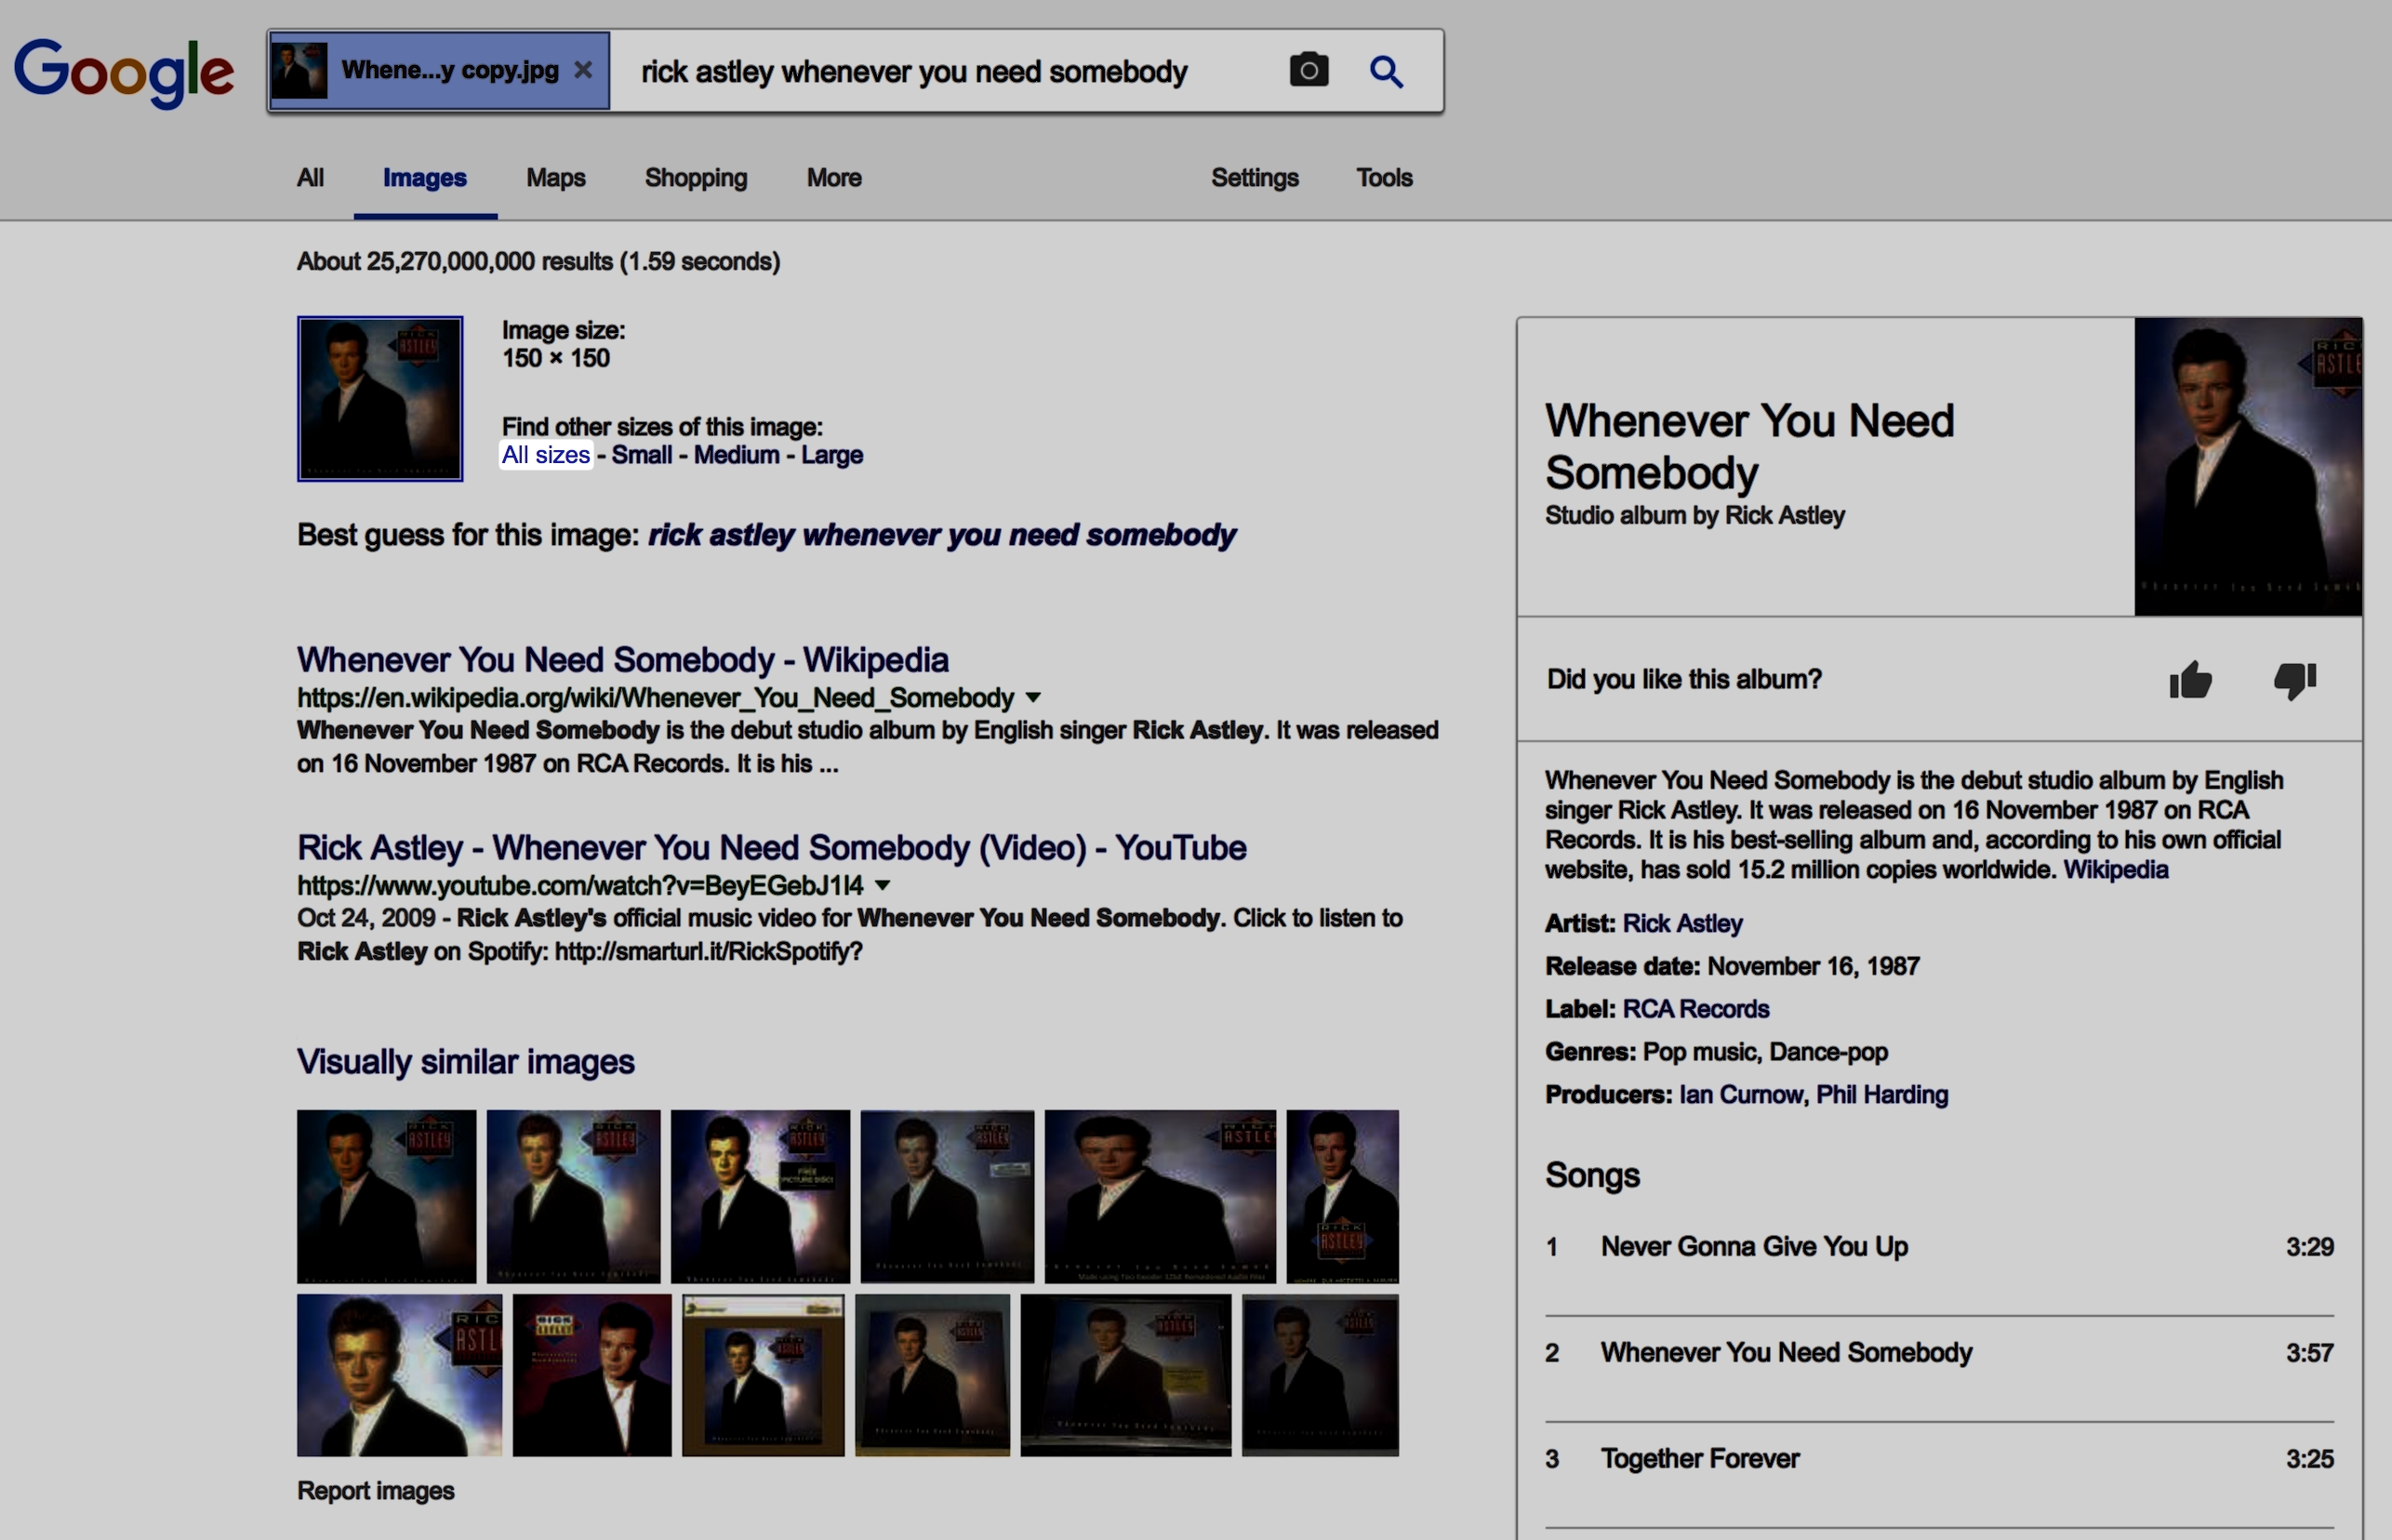This screenshot has width=2392, height=1540.
Task: Click About 25,270,000,000 results text
Action: [538, 262]
